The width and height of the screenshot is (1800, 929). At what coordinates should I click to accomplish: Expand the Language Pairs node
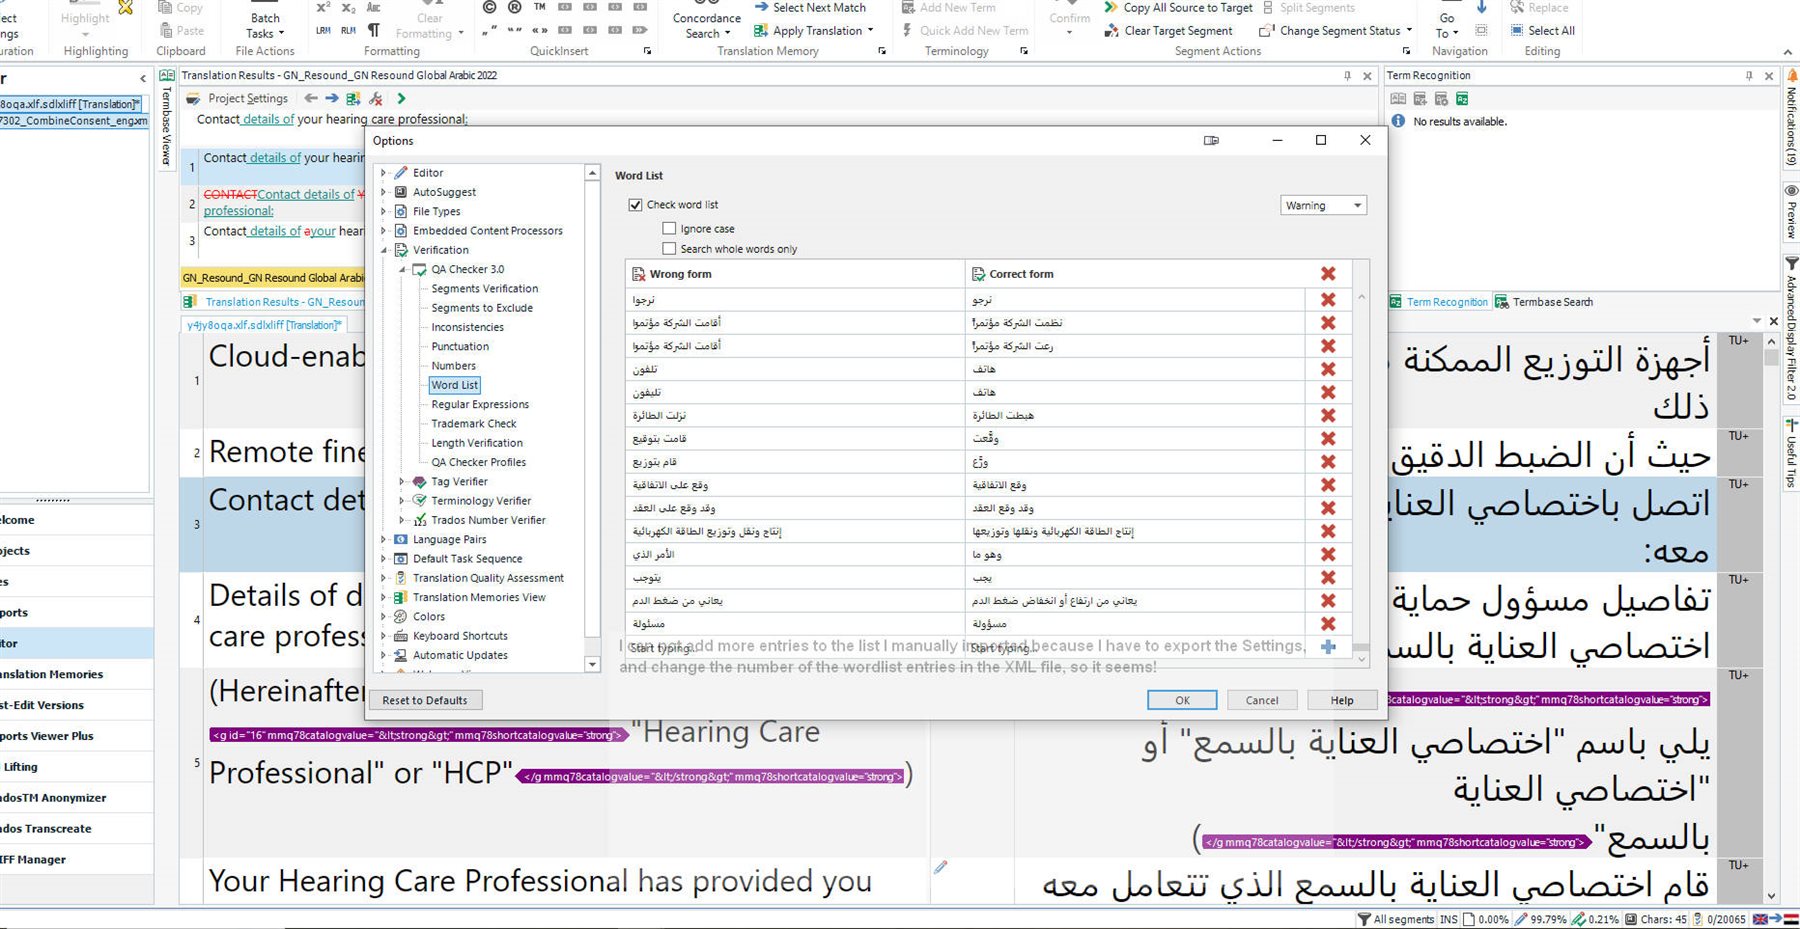(x=383, y=539)
